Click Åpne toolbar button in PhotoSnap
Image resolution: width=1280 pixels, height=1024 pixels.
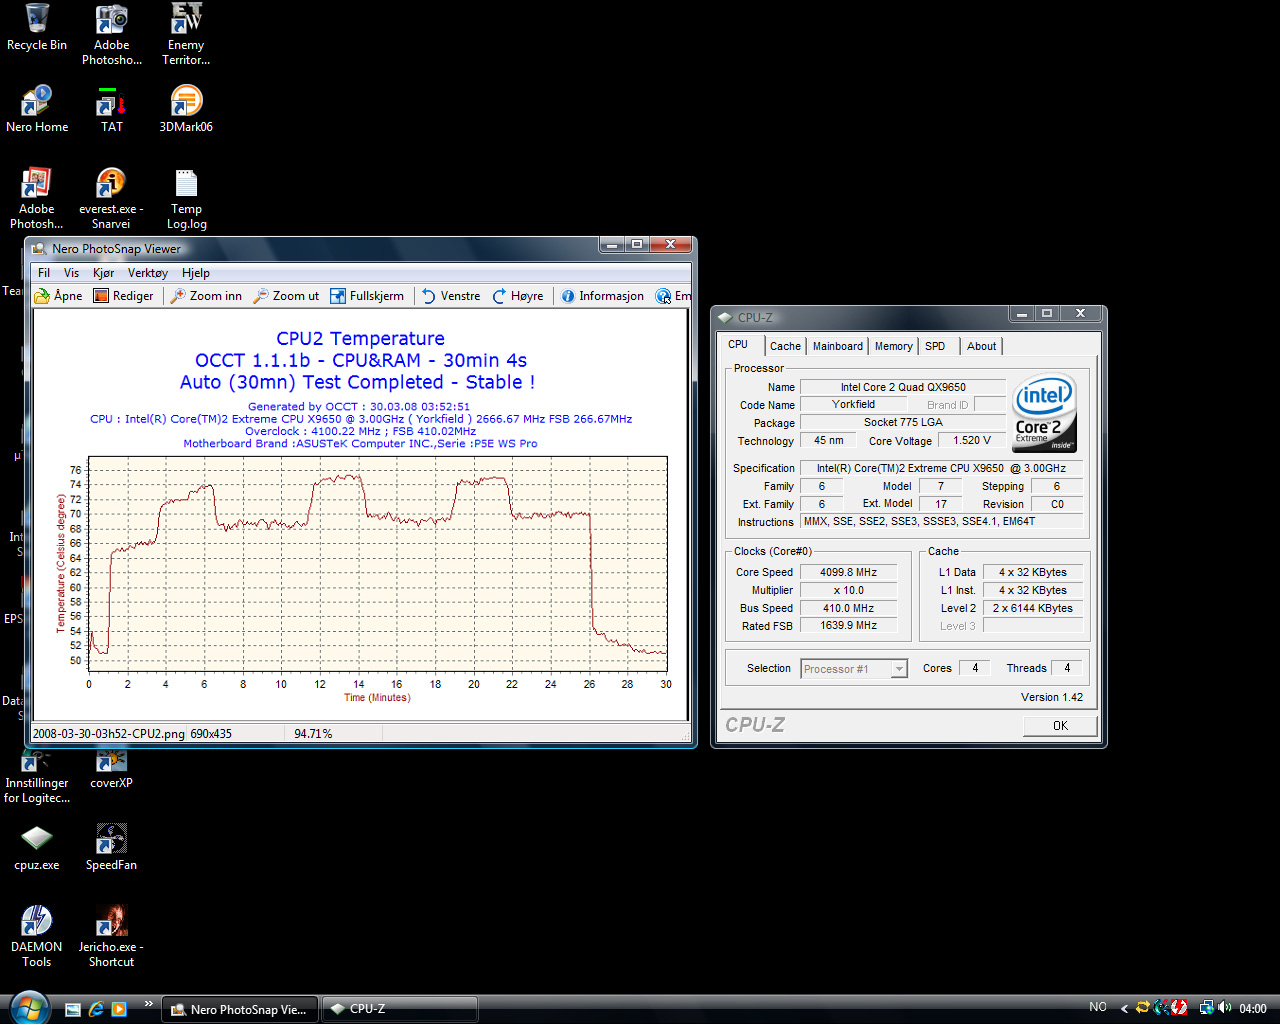click(x=58, y=296)
